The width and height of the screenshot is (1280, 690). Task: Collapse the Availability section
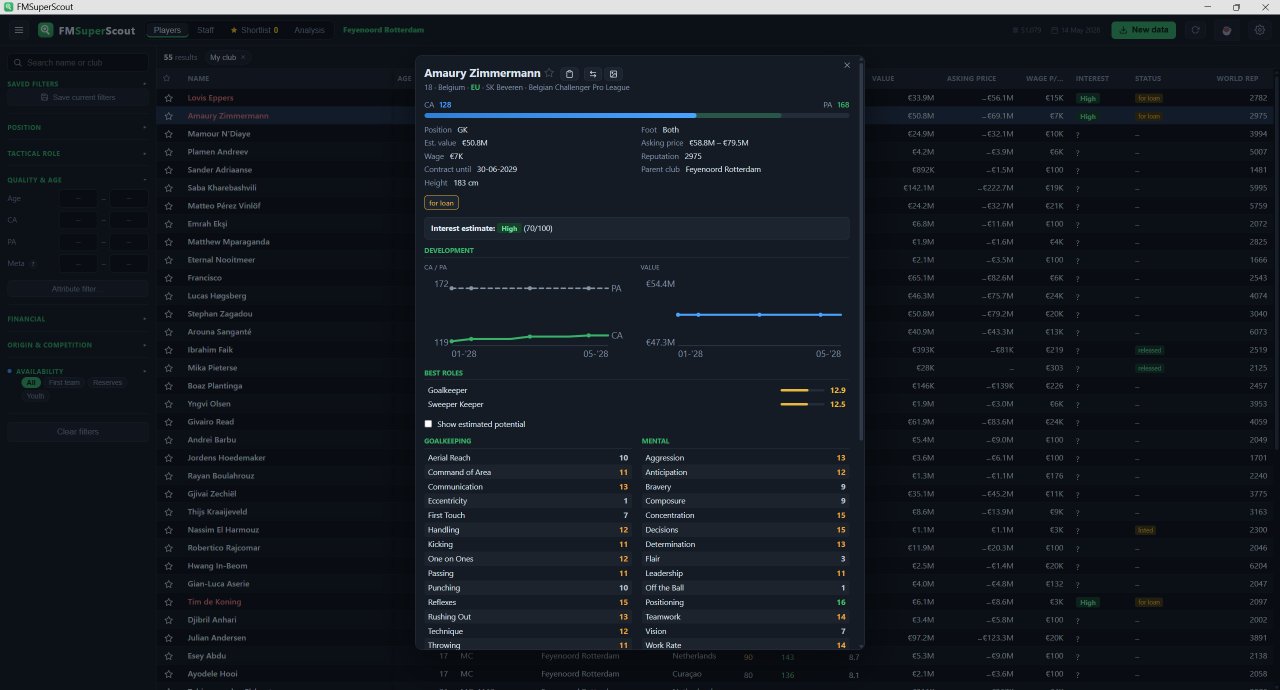point(77,371)
